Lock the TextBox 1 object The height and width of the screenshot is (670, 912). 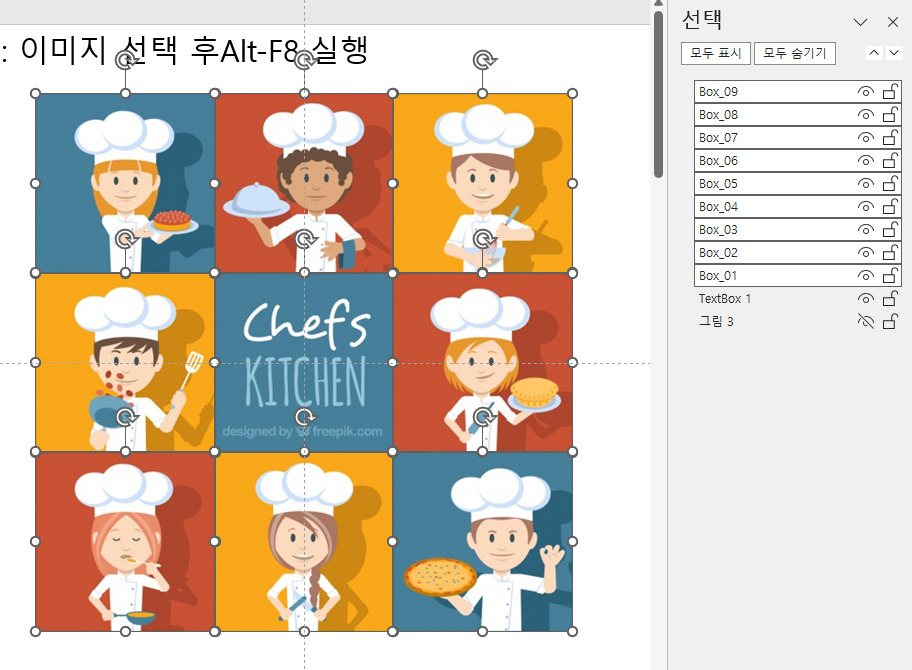[x=890, y=298]
